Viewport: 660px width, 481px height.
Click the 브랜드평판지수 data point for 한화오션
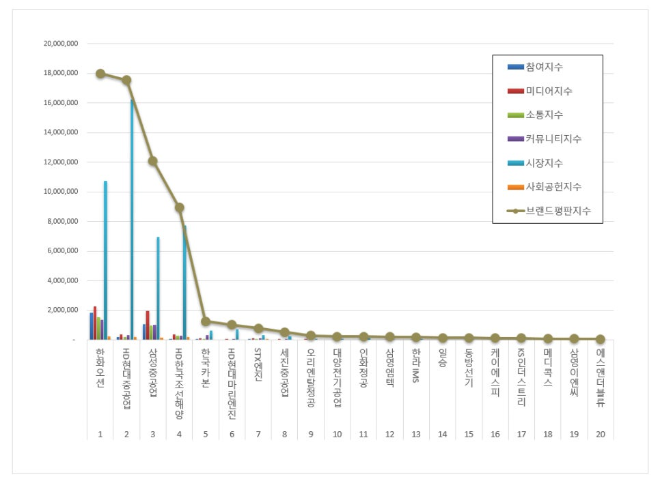click(100, 74)
